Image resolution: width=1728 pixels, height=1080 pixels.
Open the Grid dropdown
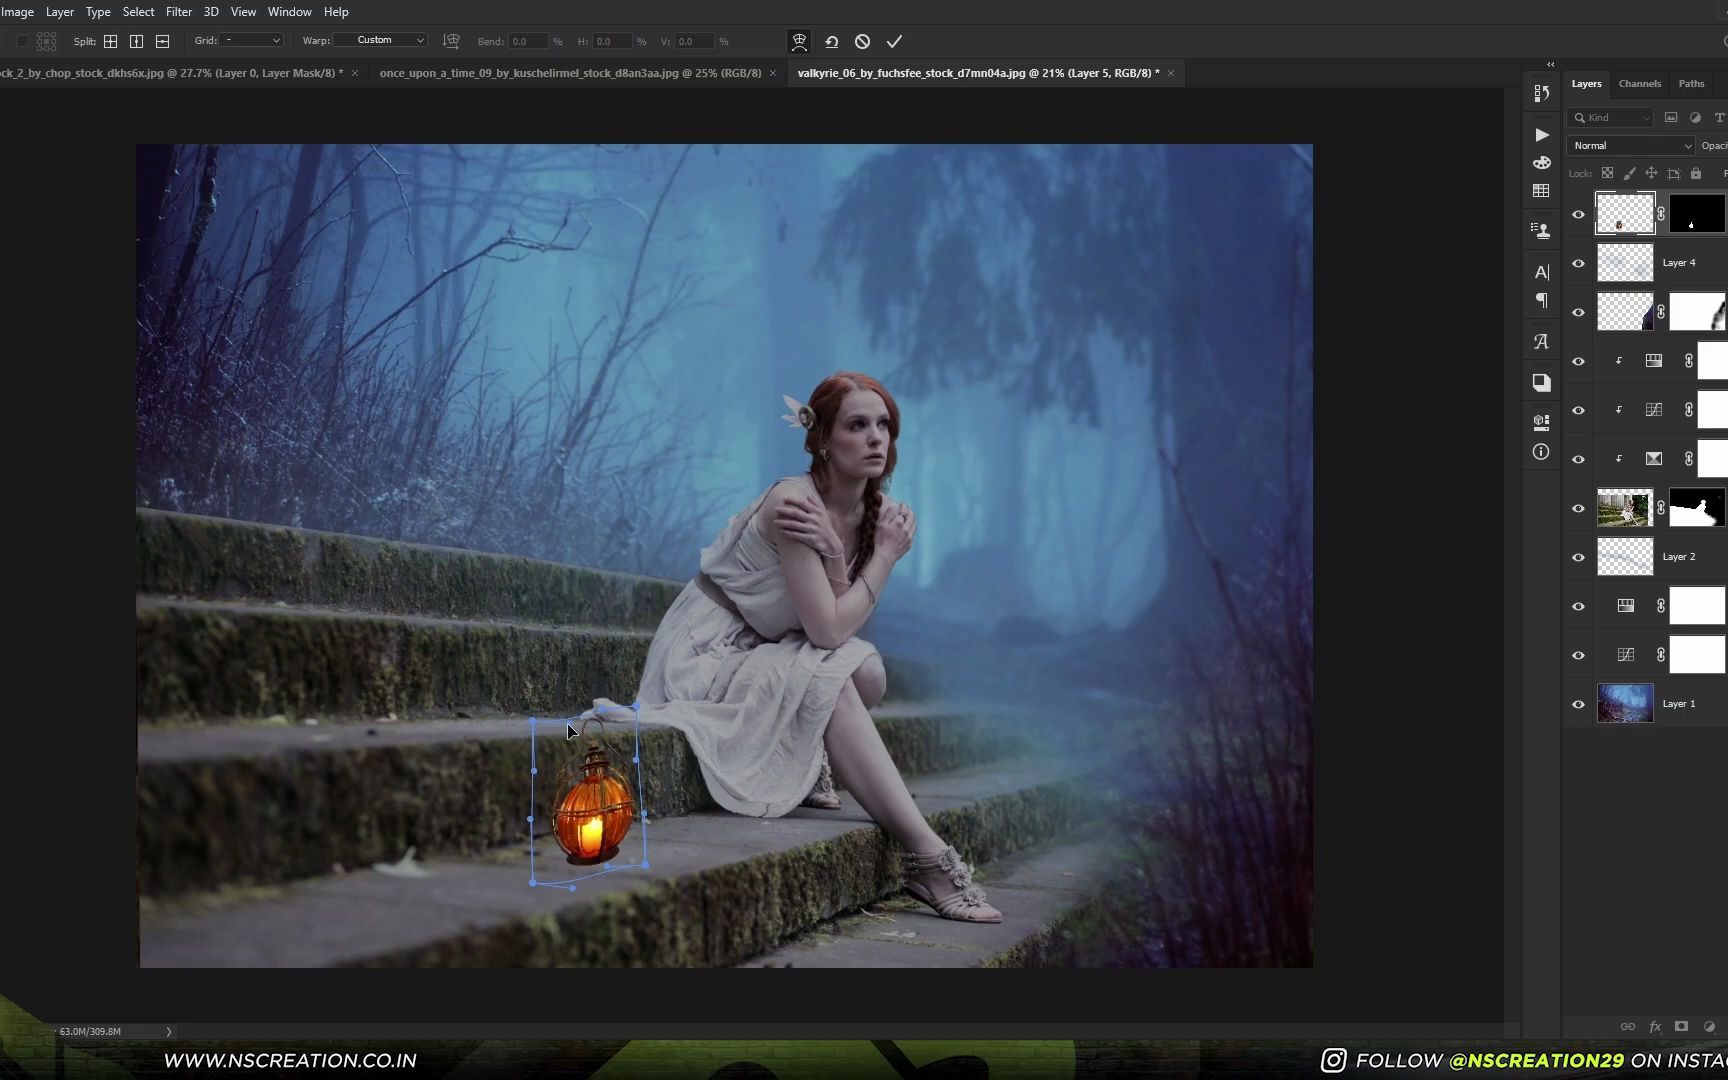252,41
